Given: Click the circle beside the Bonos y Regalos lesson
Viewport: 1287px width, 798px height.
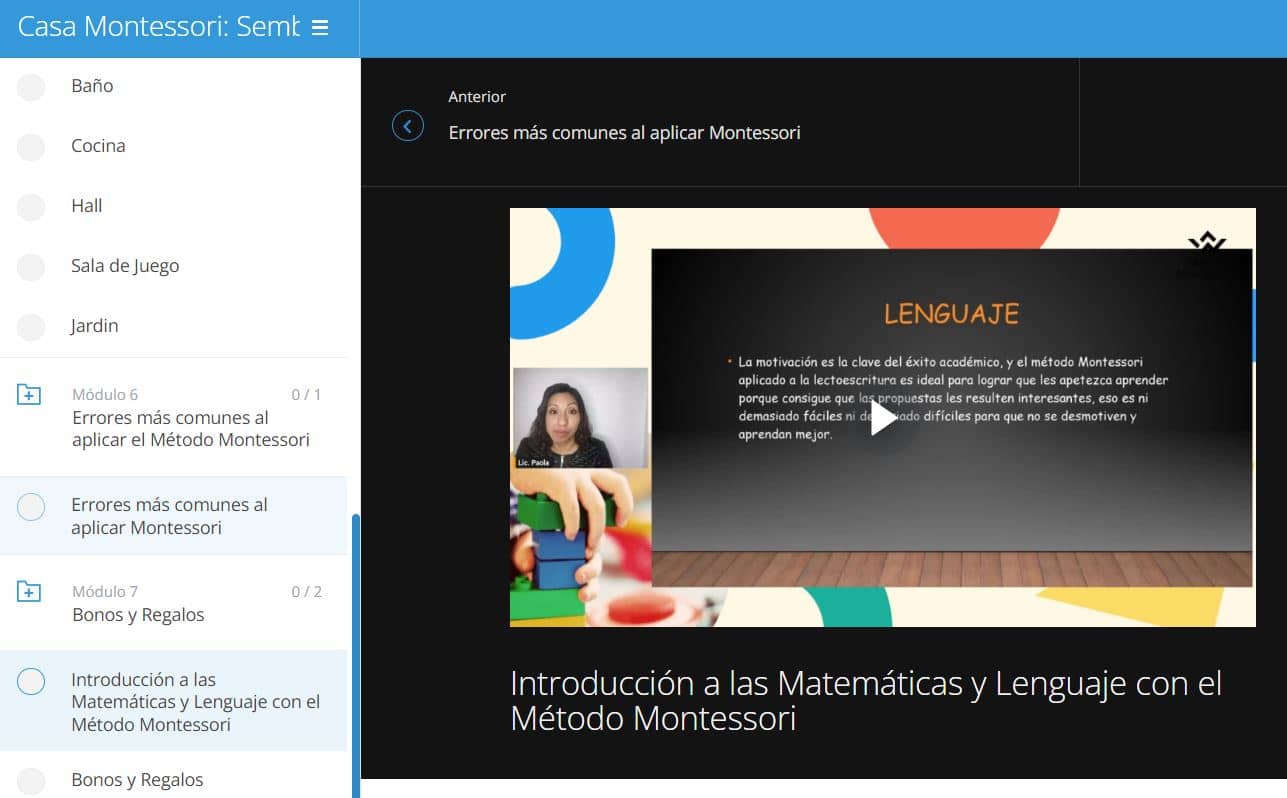Looking at the screenshot, I should click(x=32, y=781).
